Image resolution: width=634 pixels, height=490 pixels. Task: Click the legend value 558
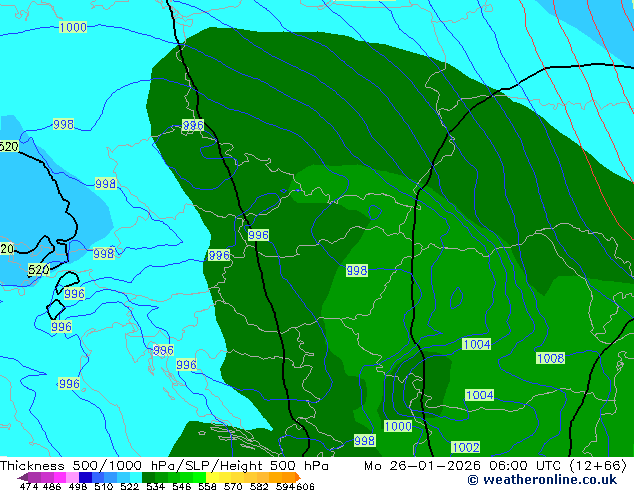point(207,486)
